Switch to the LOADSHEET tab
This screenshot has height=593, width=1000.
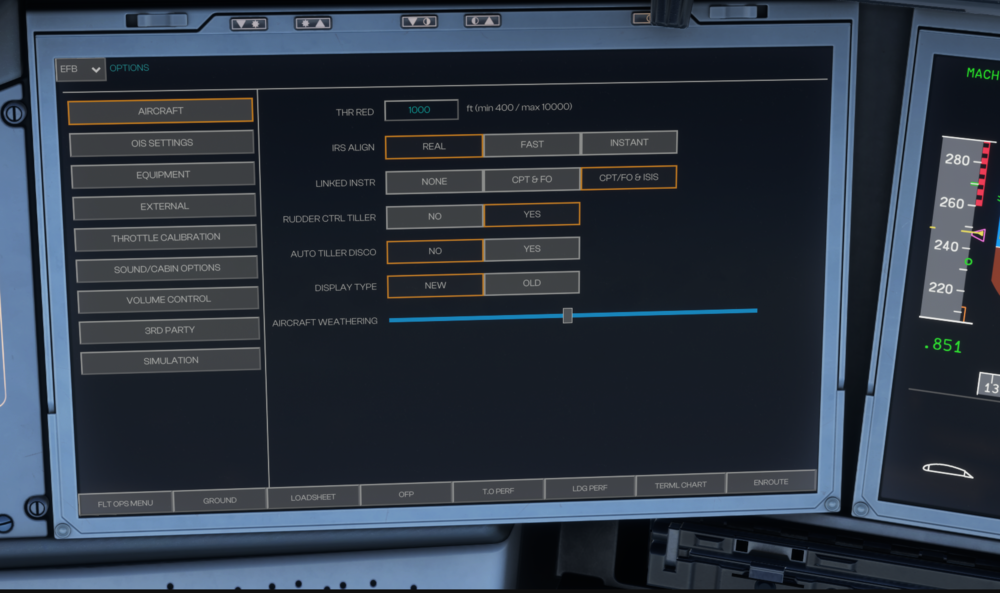point(313,497)
